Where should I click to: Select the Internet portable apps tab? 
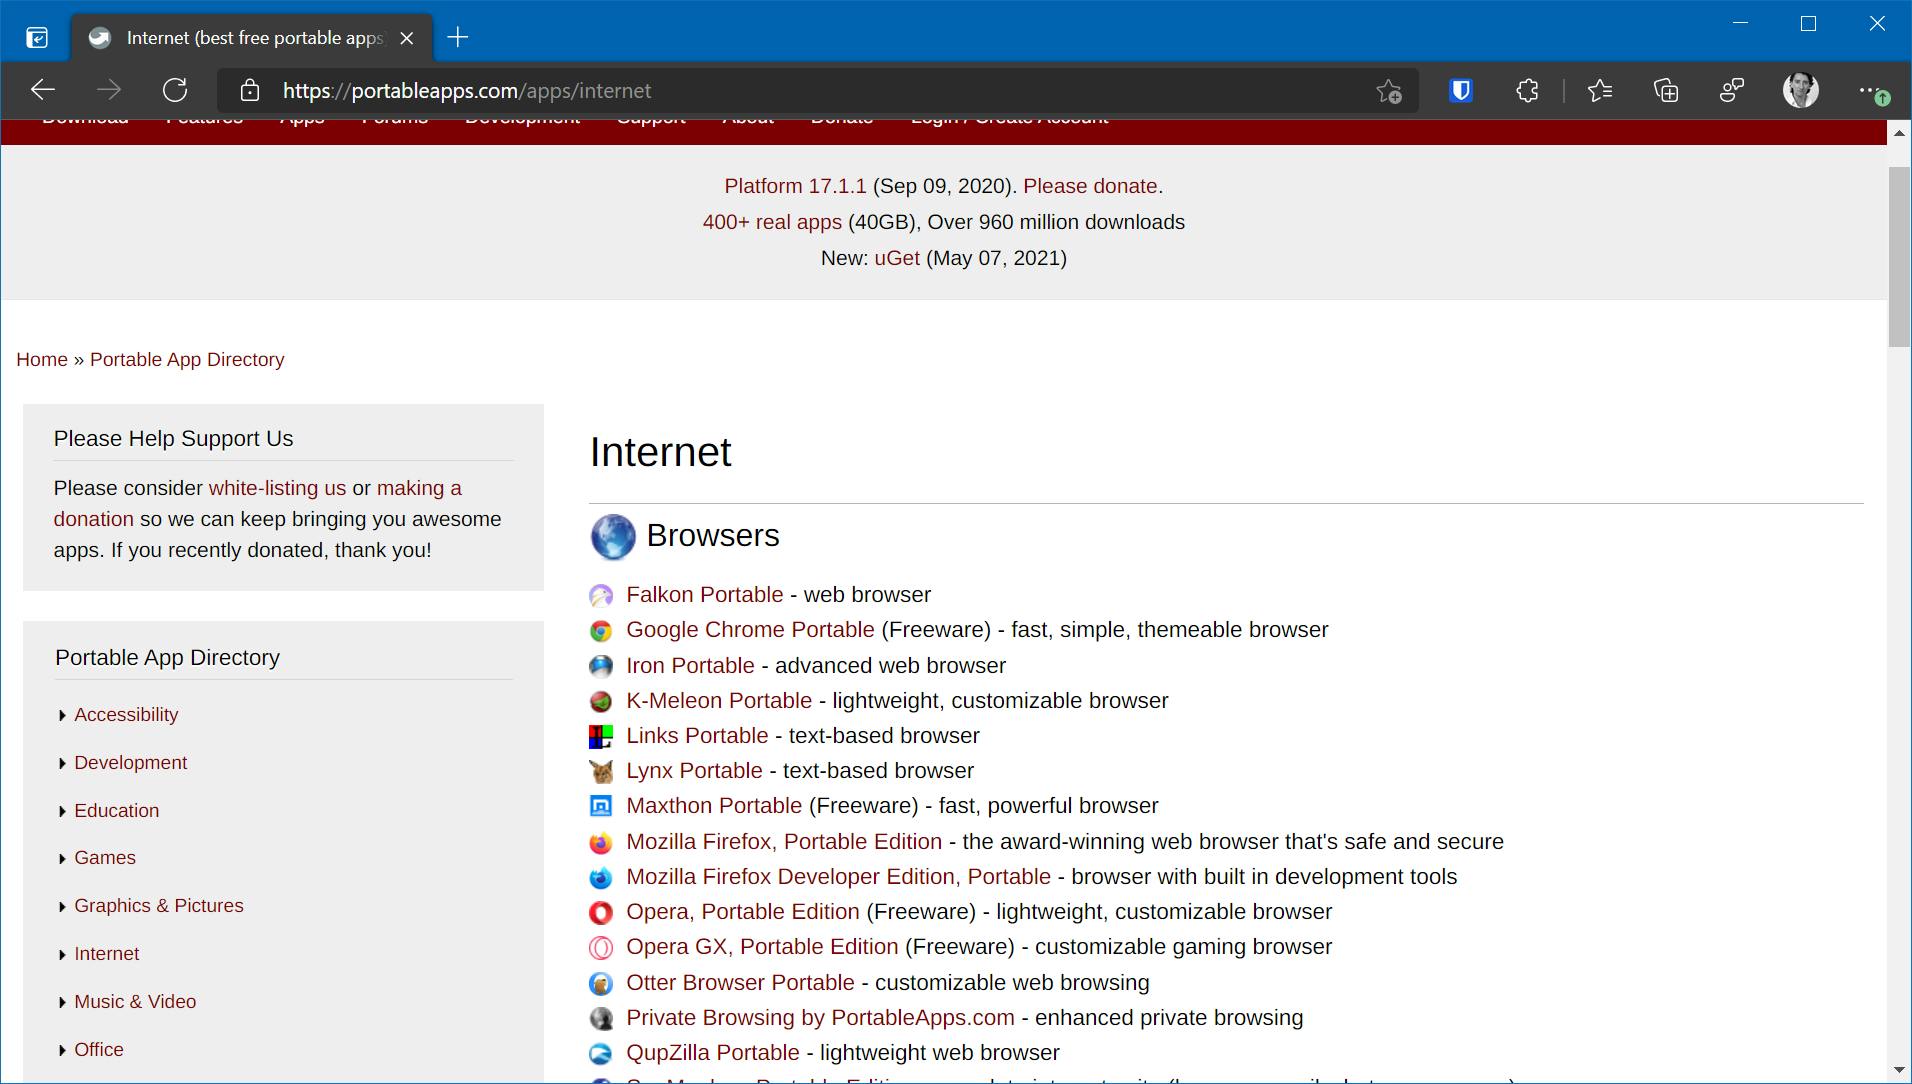[x=252, y=38]
